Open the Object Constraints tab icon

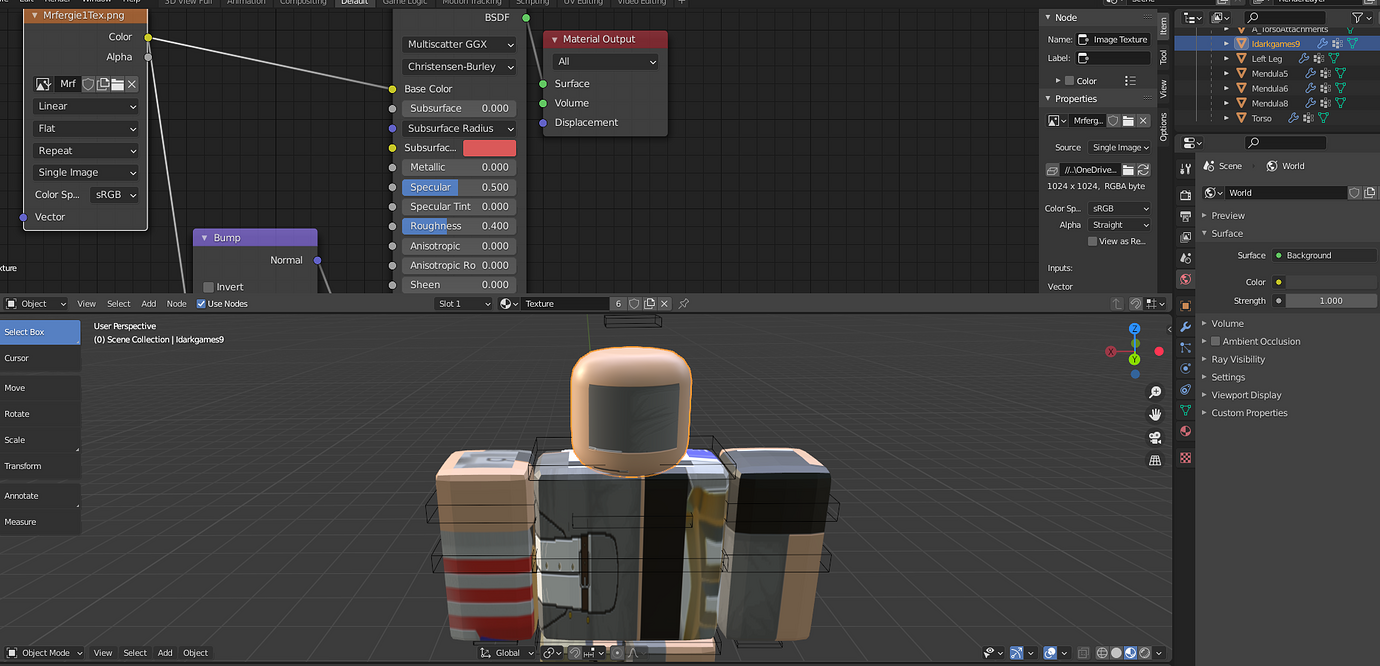pos(1185,389)
